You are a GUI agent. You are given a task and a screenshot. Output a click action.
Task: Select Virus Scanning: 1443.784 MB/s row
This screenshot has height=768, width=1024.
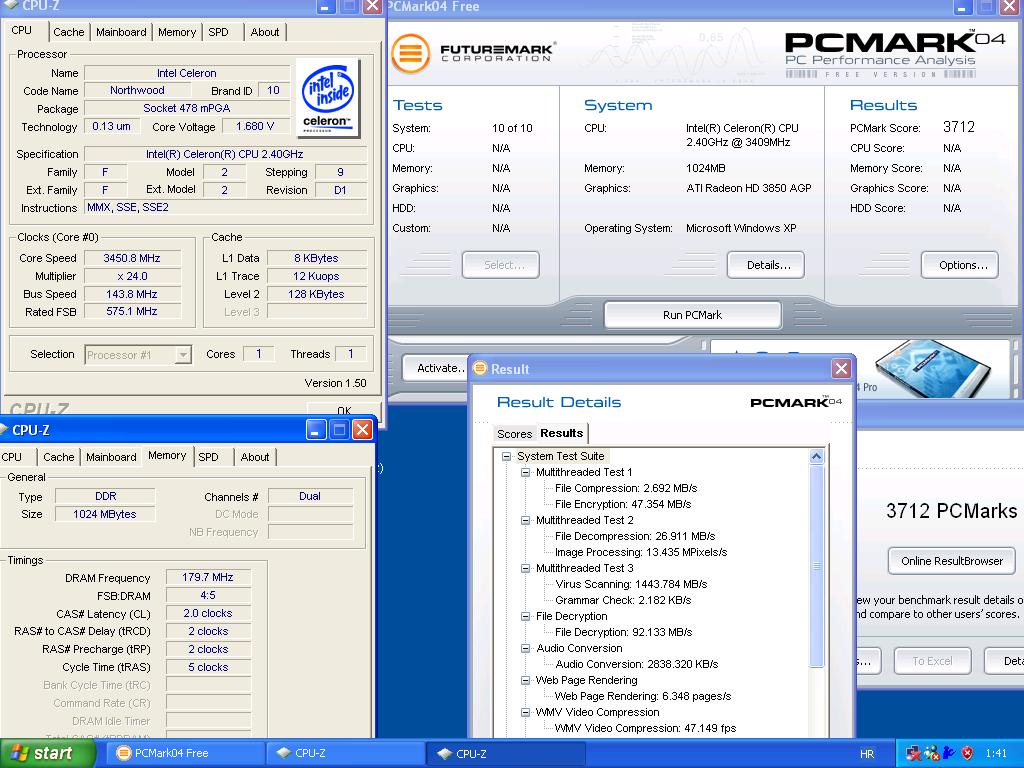(631, 584)
